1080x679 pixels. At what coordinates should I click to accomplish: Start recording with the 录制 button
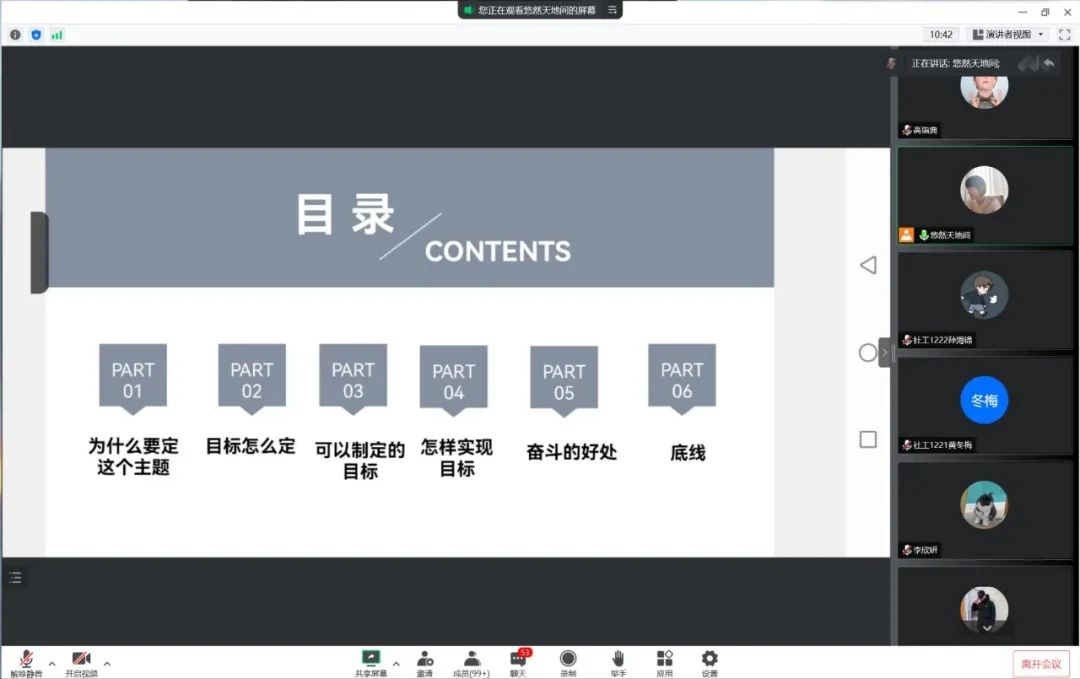point(568,659)
